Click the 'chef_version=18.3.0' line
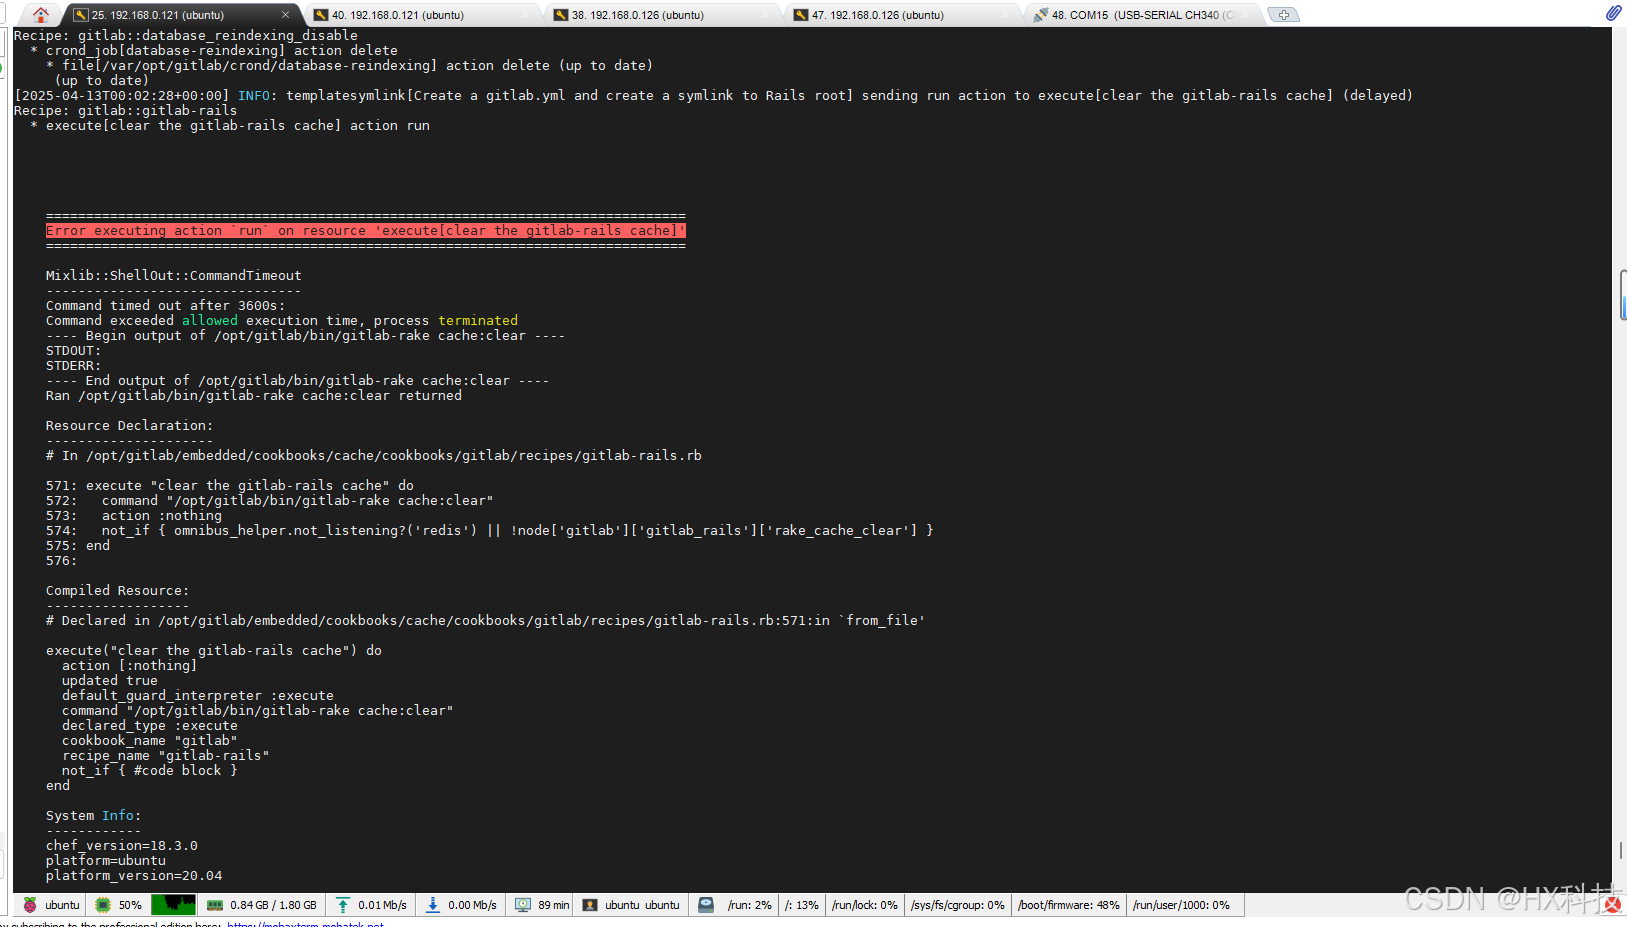Image resolution: width=1627 pixels, height=927 pixels. click(x=121, y=846)
